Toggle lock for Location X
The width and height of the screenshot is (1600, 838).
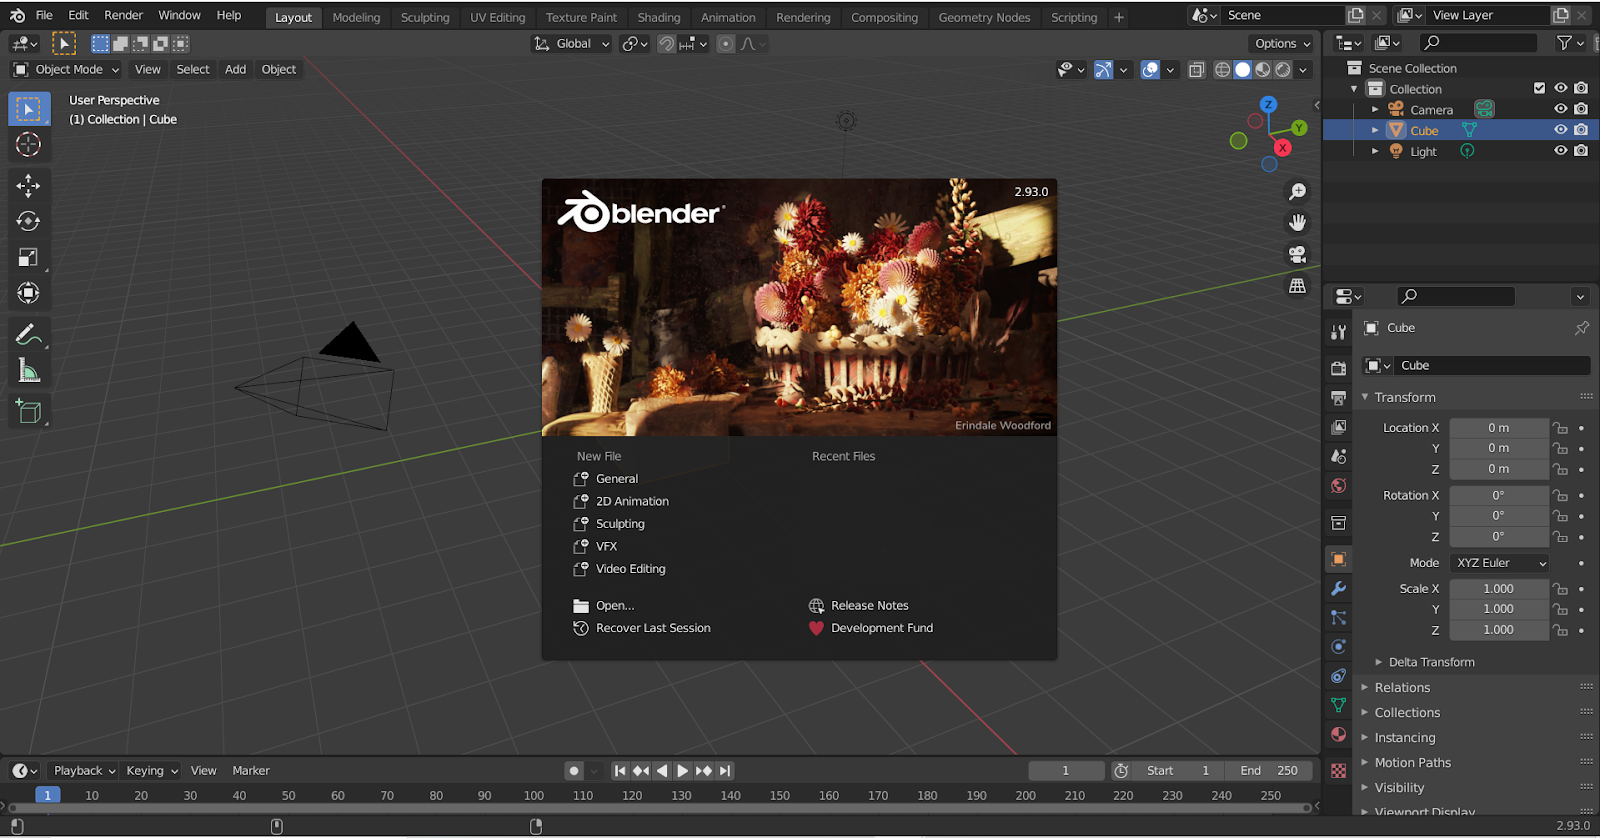click(1560, 428)
